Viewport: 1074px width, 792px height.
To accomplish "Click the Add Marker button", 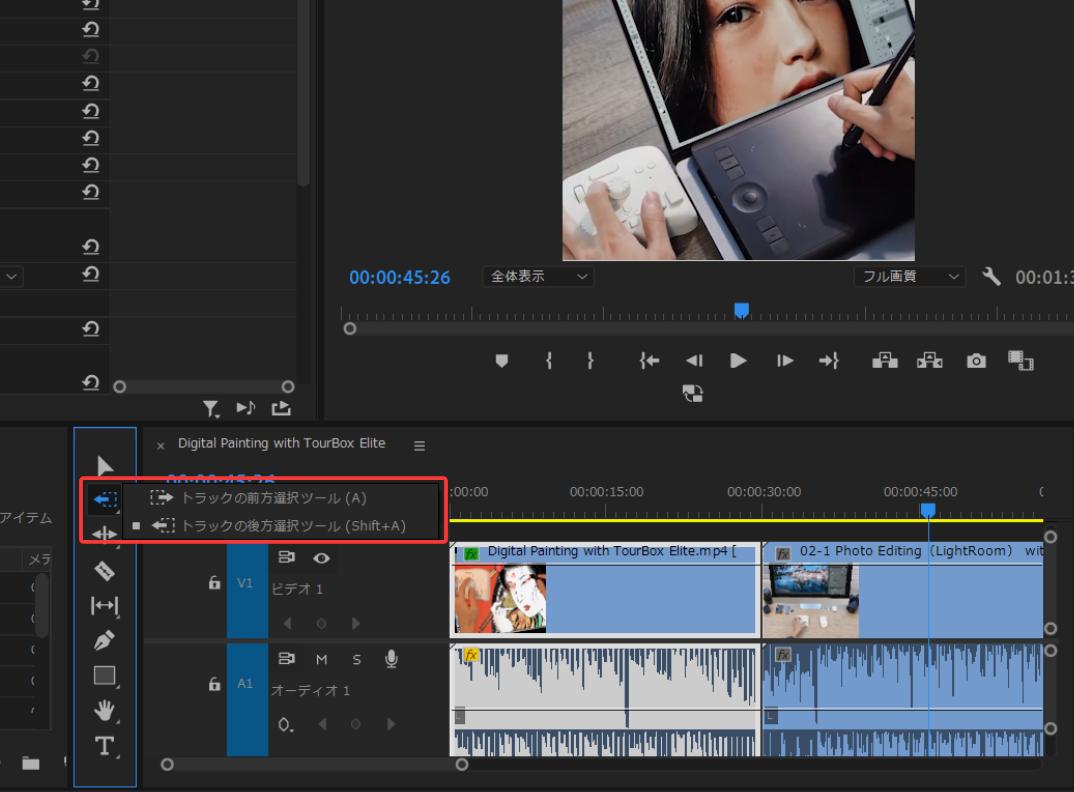I will pos(502,361).
